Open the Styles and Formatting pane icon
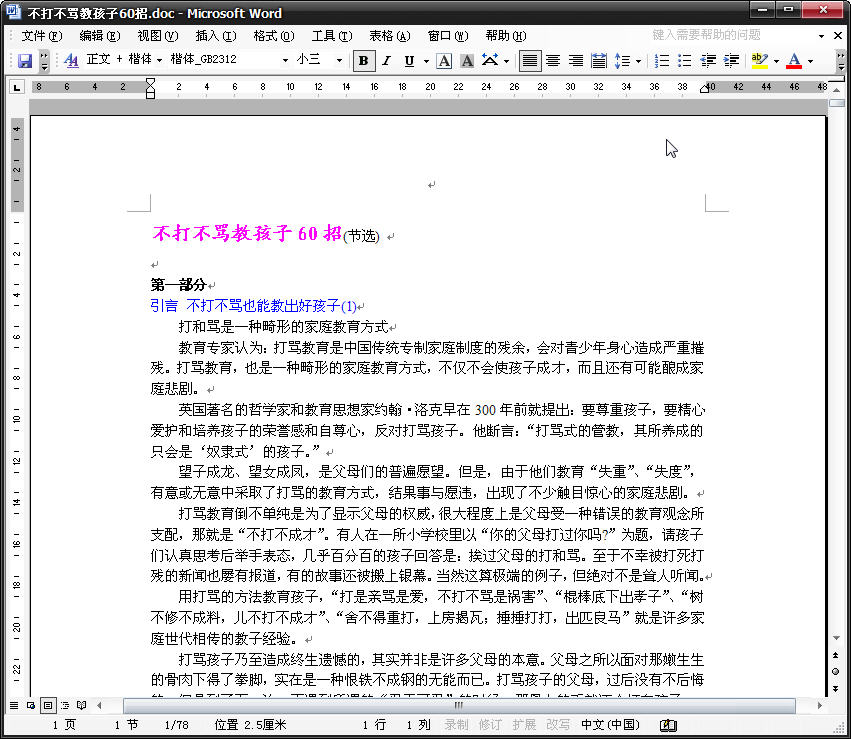This screenshot has height=739, width=851. click(x=71, y=60)
